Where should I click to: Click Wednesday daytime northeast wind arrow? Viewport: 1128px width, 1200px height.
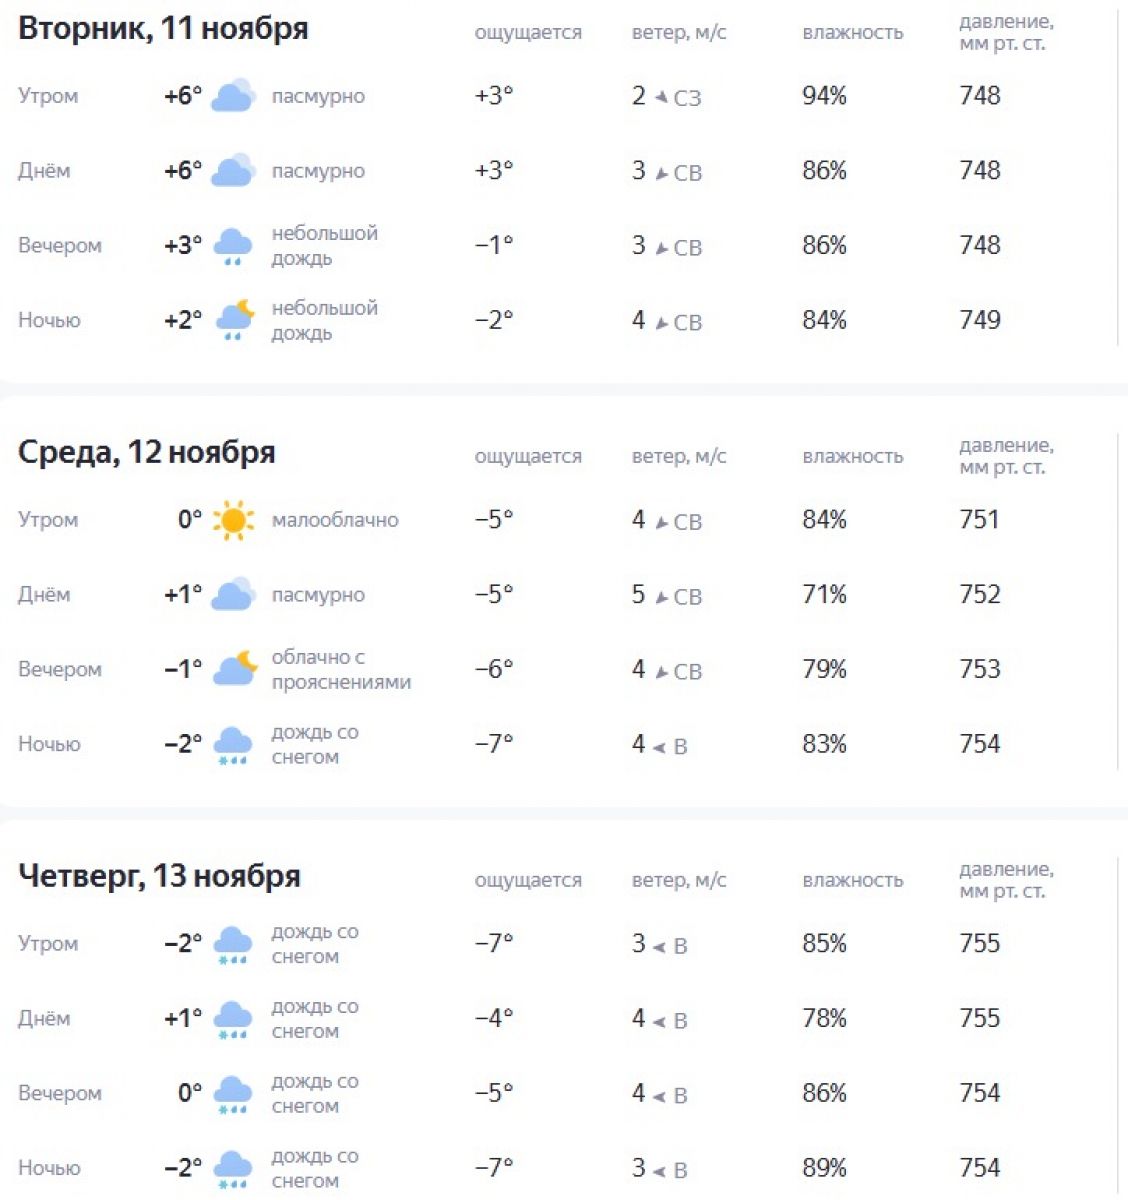pos(661,596)
